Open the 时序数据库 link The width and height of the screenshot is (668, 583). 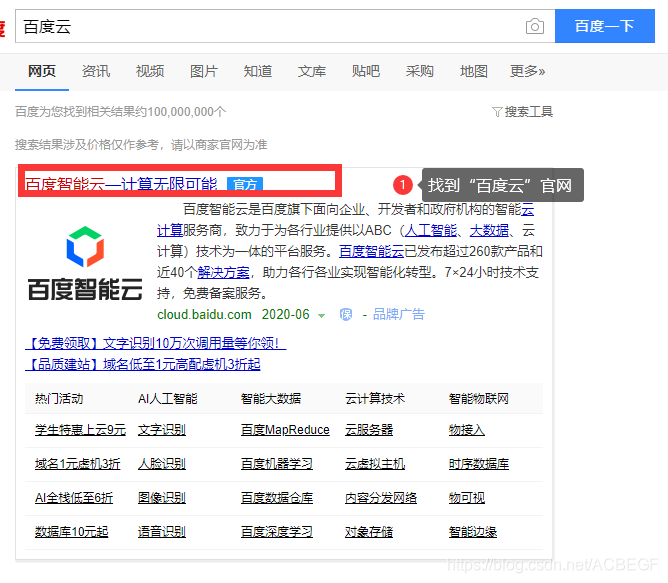coord(479,464)
